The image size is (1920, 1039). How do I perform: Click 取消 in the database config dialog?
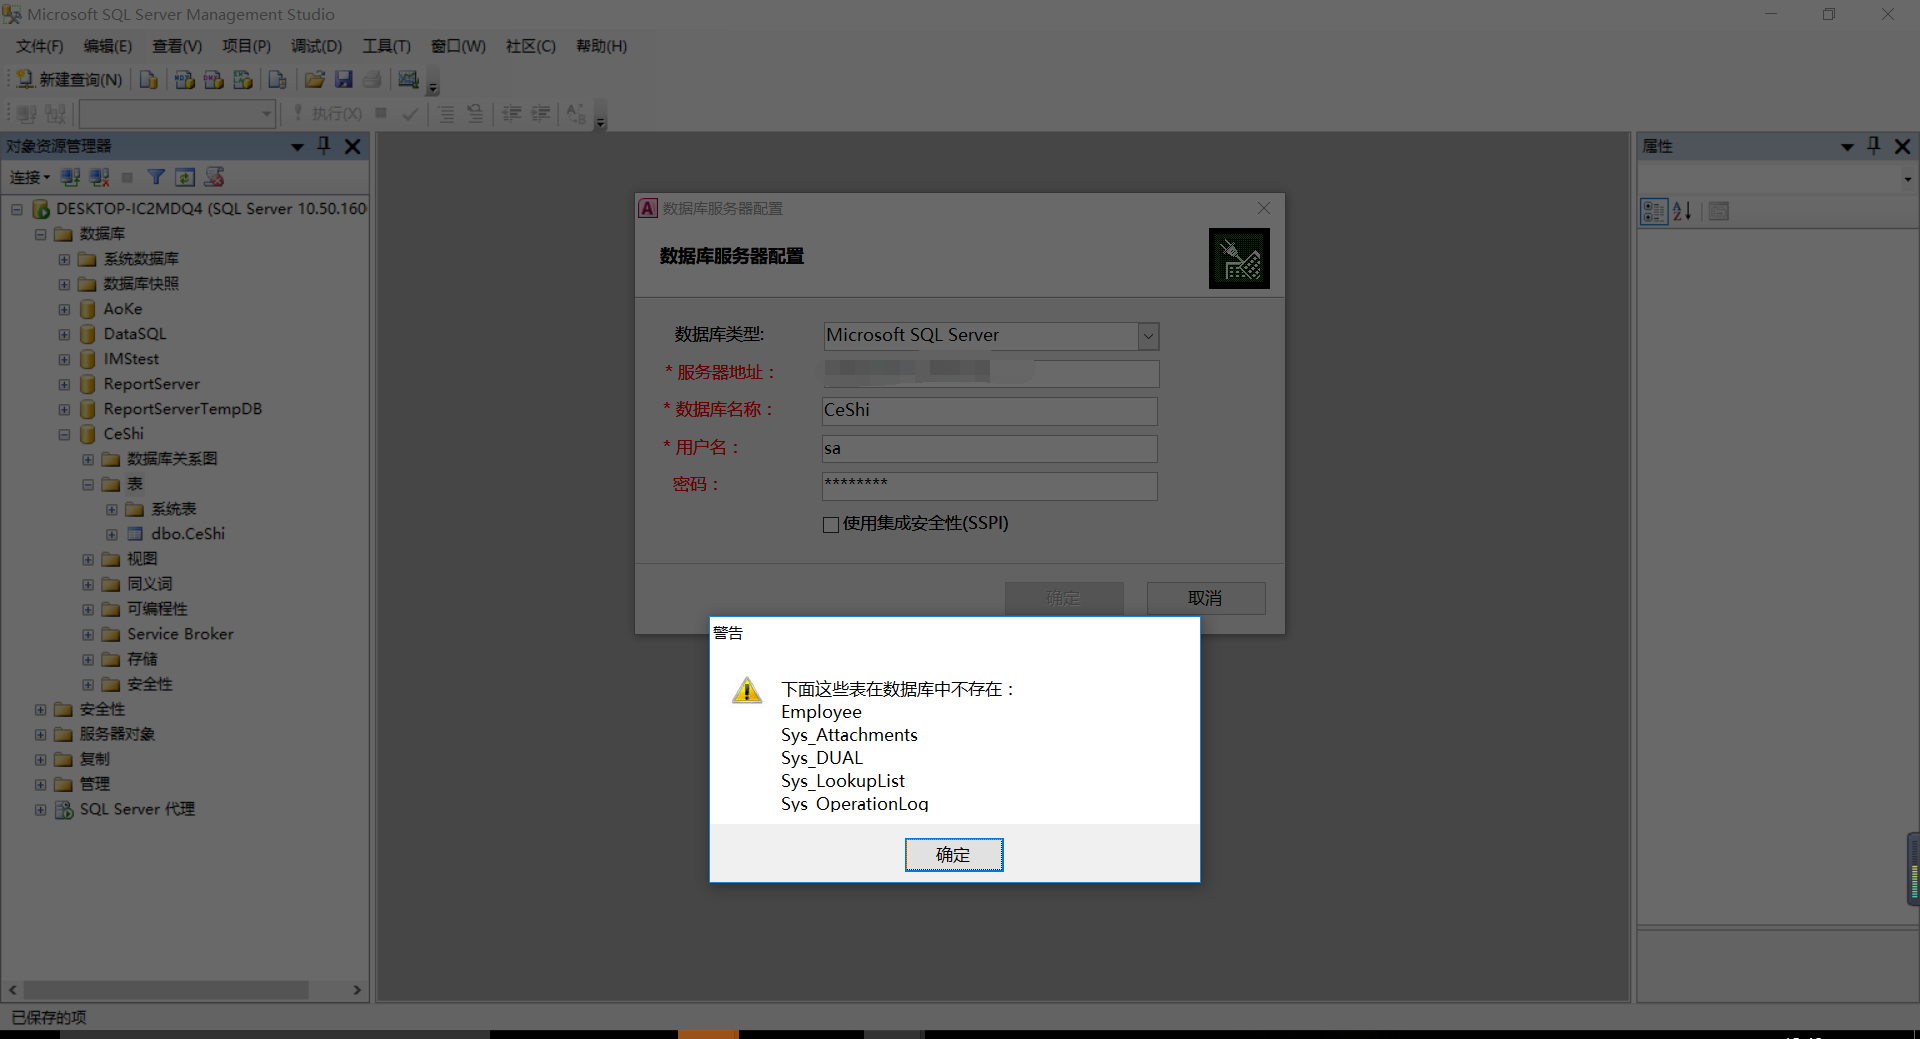(x=1206, y=598)
